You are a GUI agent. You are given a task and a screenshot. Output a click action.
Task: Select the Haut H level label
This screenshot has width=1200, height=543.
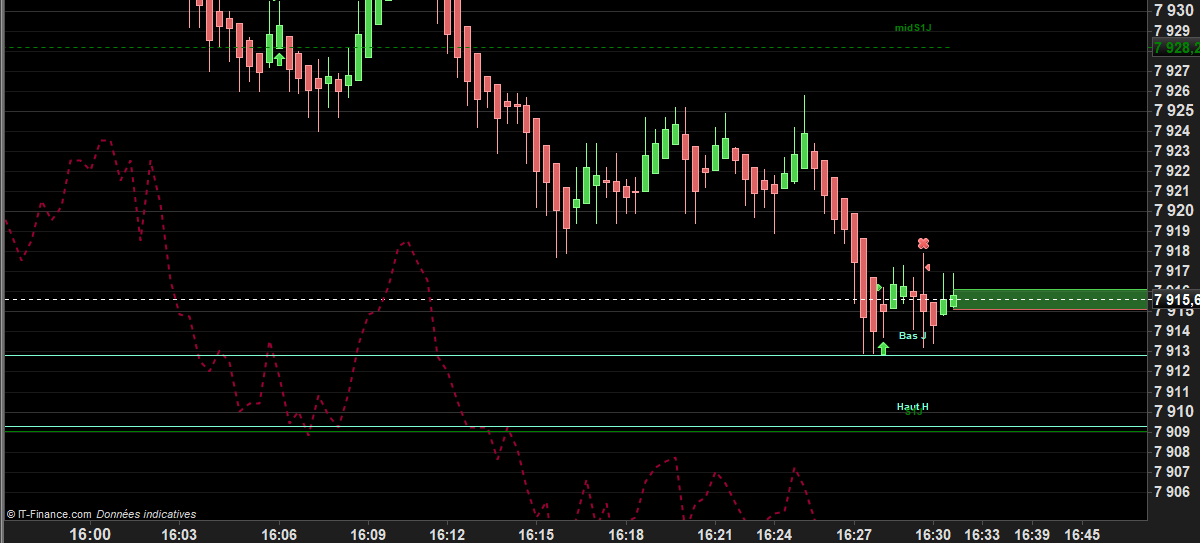pos(912,407)
